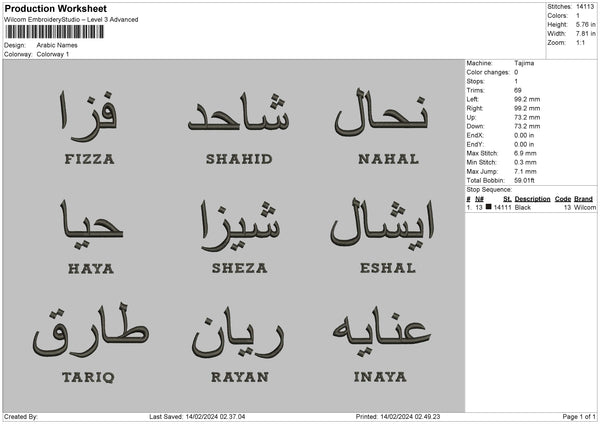
Task: Click the EndX value 0.00 in
Action: [x=524, y=135]
